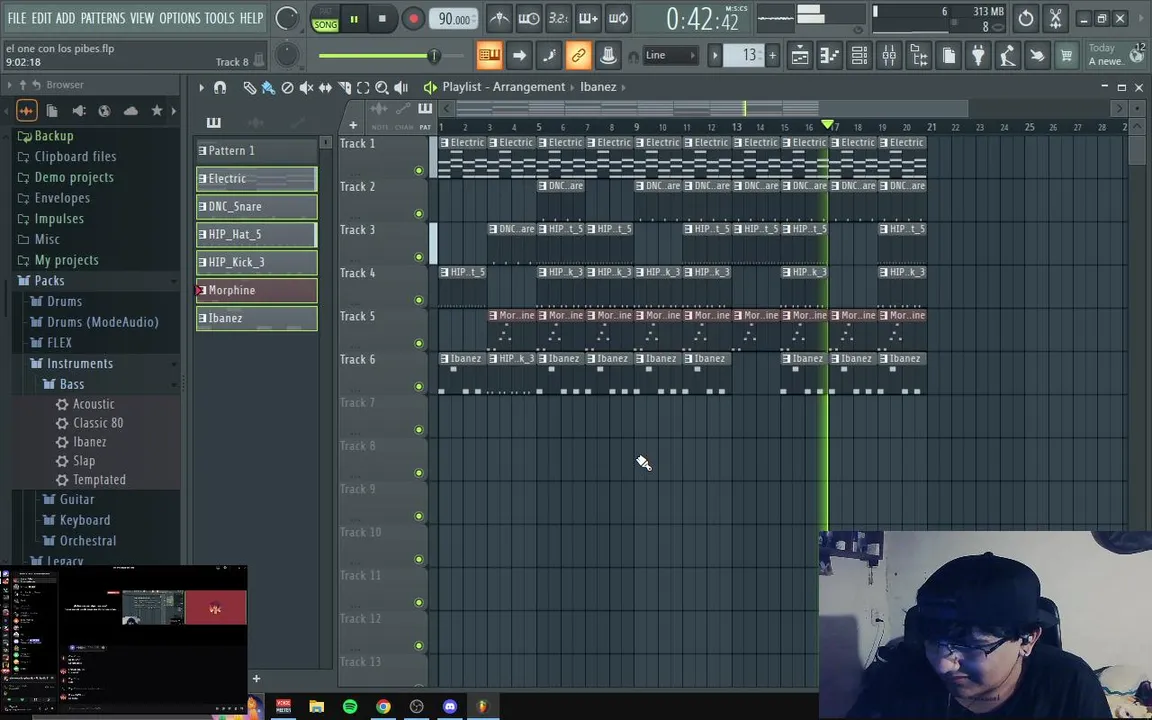Viewport: 1152px width, 720px height.
Task: Click the red record button
Action: [413, 19]
